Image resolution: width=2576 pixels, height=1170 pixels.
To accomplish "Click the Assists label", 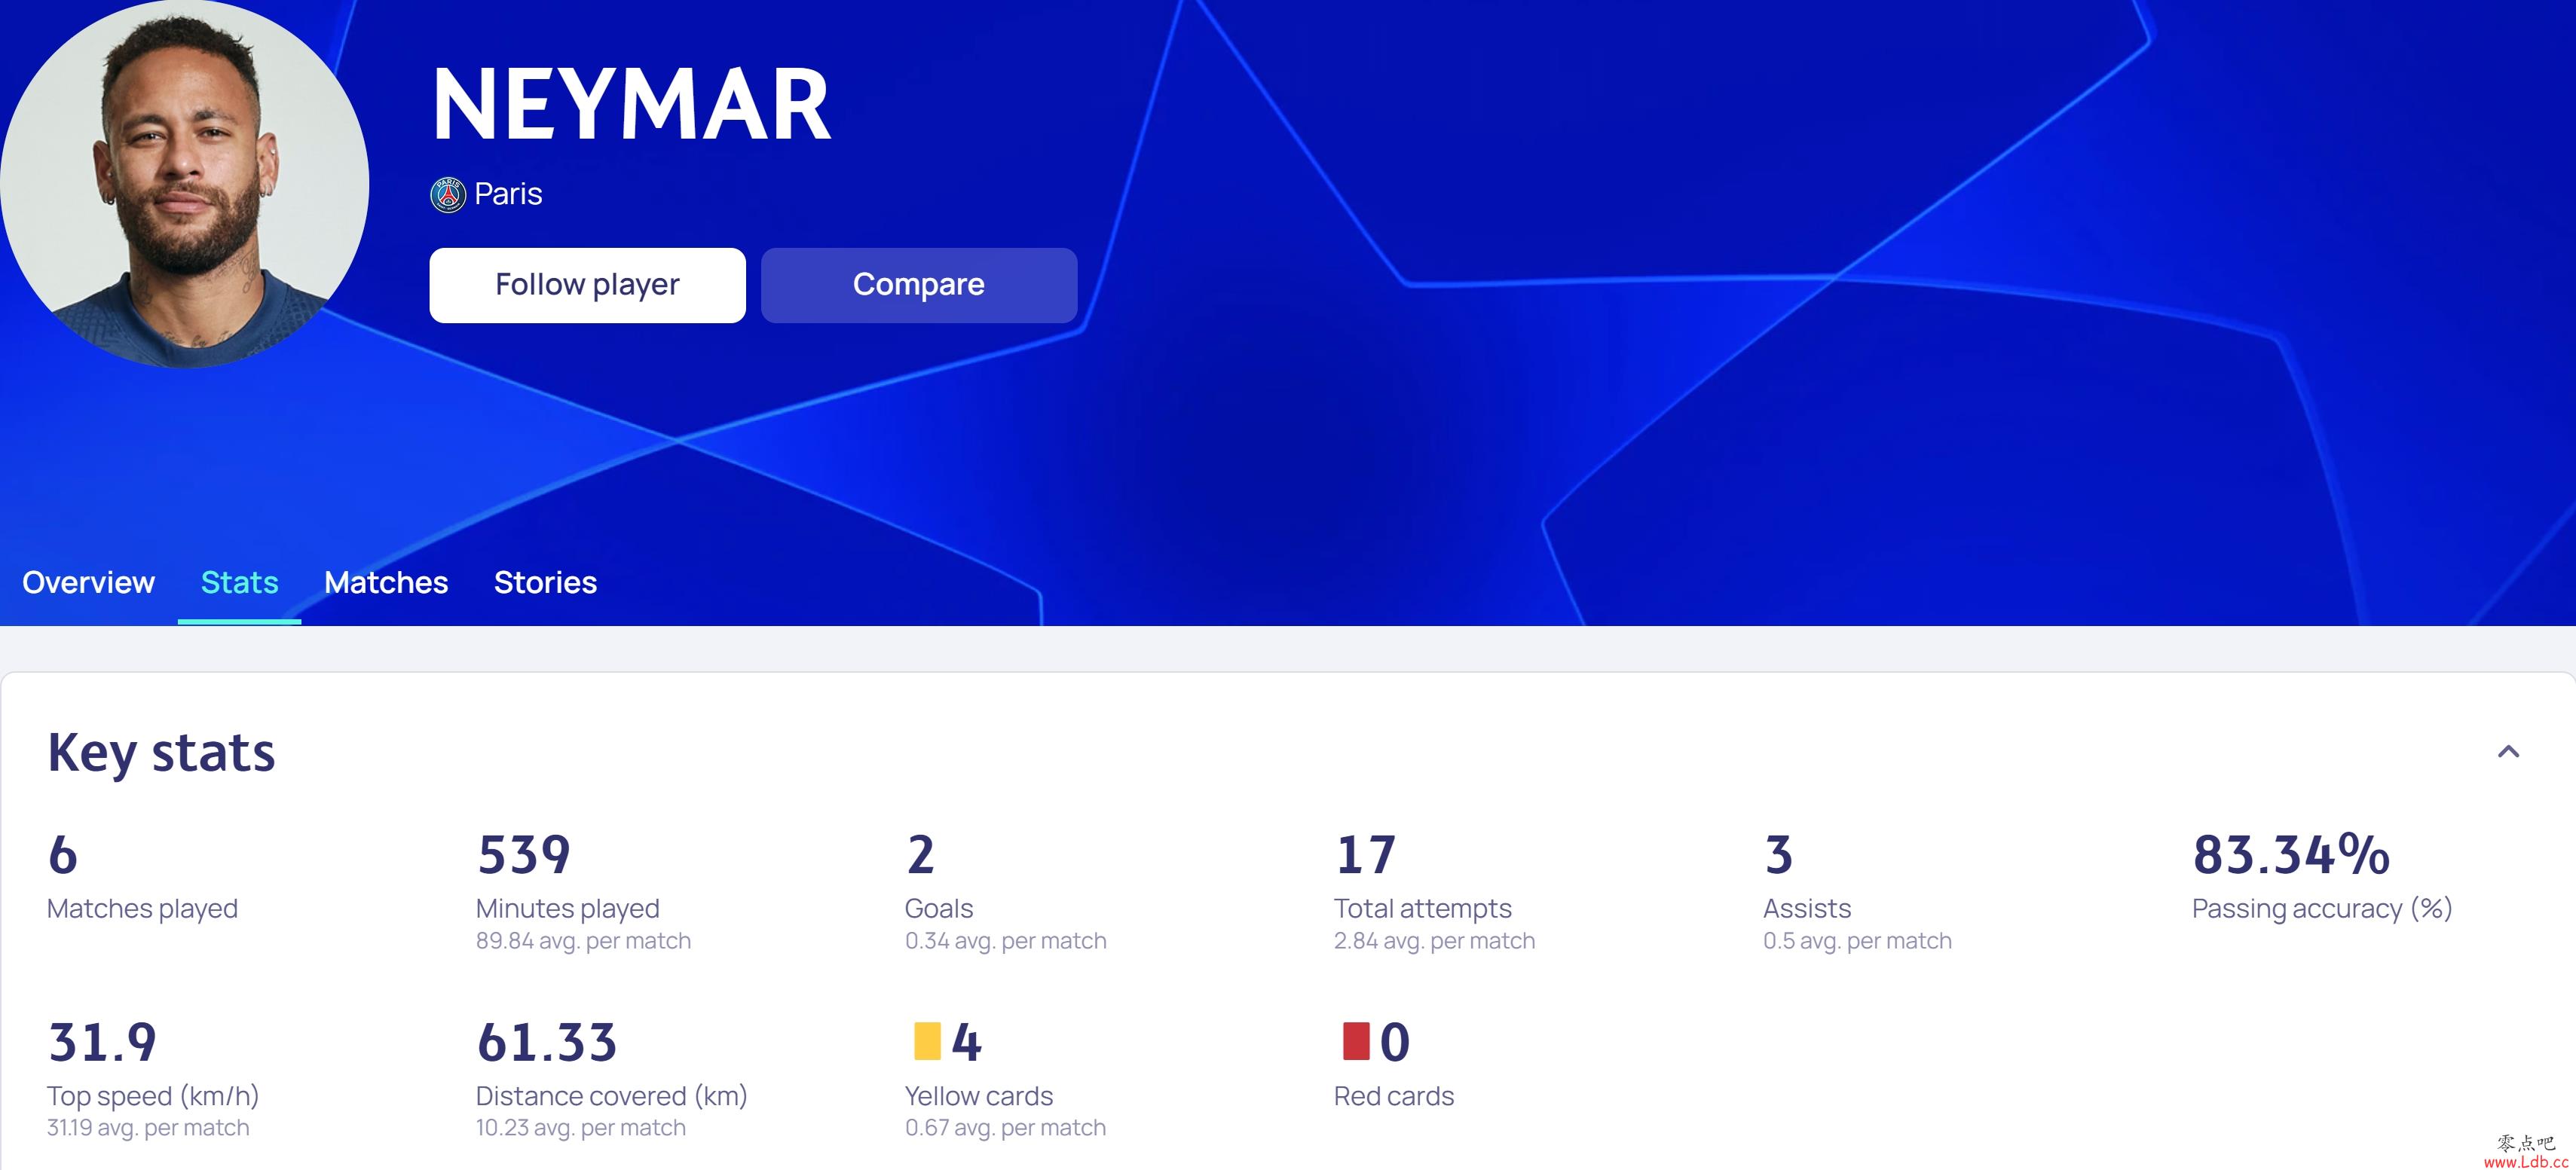I will (x=1807, y=908).
